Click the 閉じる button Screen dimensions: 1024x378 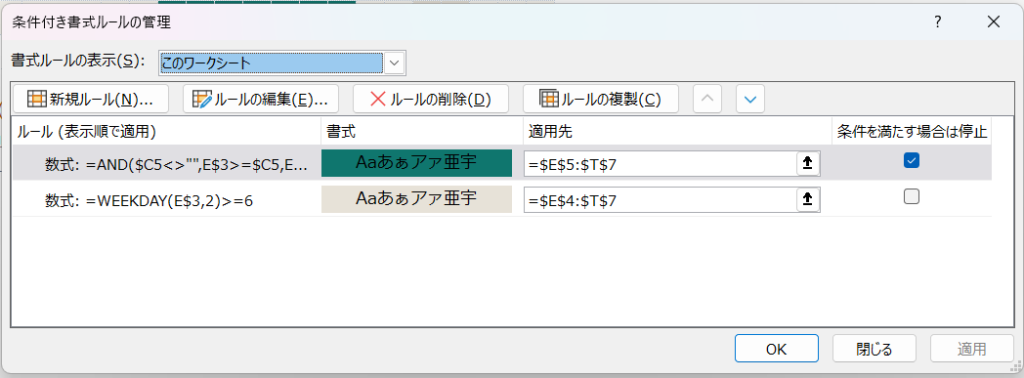point(874,349)
